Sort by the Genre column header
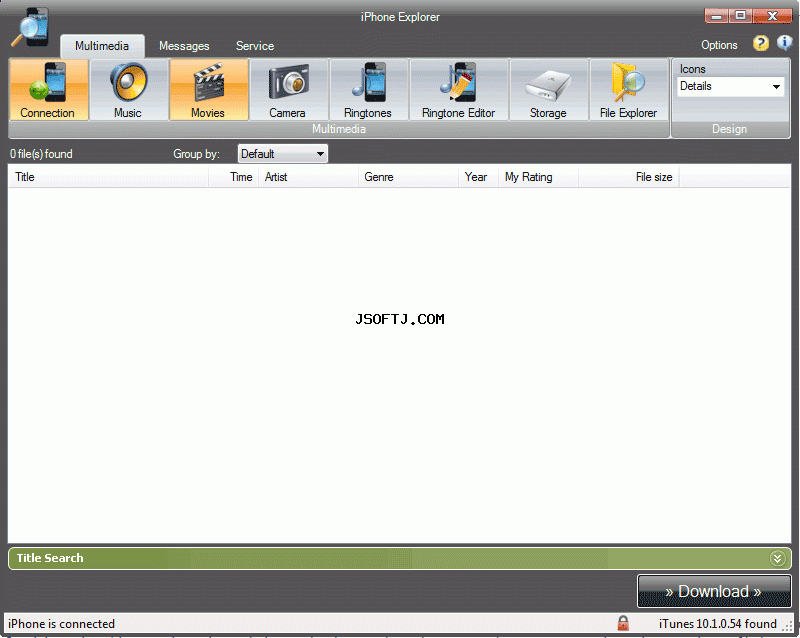800x638 pixels. pyautogui.click(x=408, y=177)
